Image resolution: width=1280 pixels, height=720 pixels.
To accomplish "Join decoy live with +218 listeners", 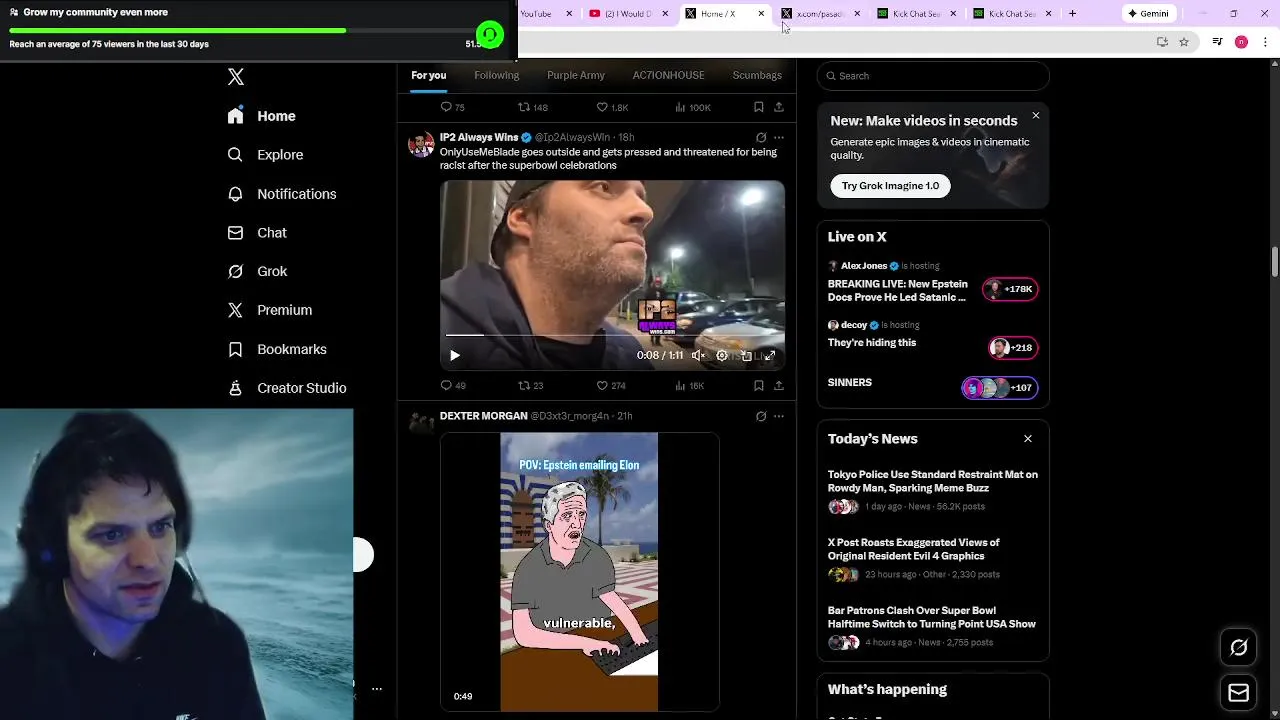I will [1013, 348].
